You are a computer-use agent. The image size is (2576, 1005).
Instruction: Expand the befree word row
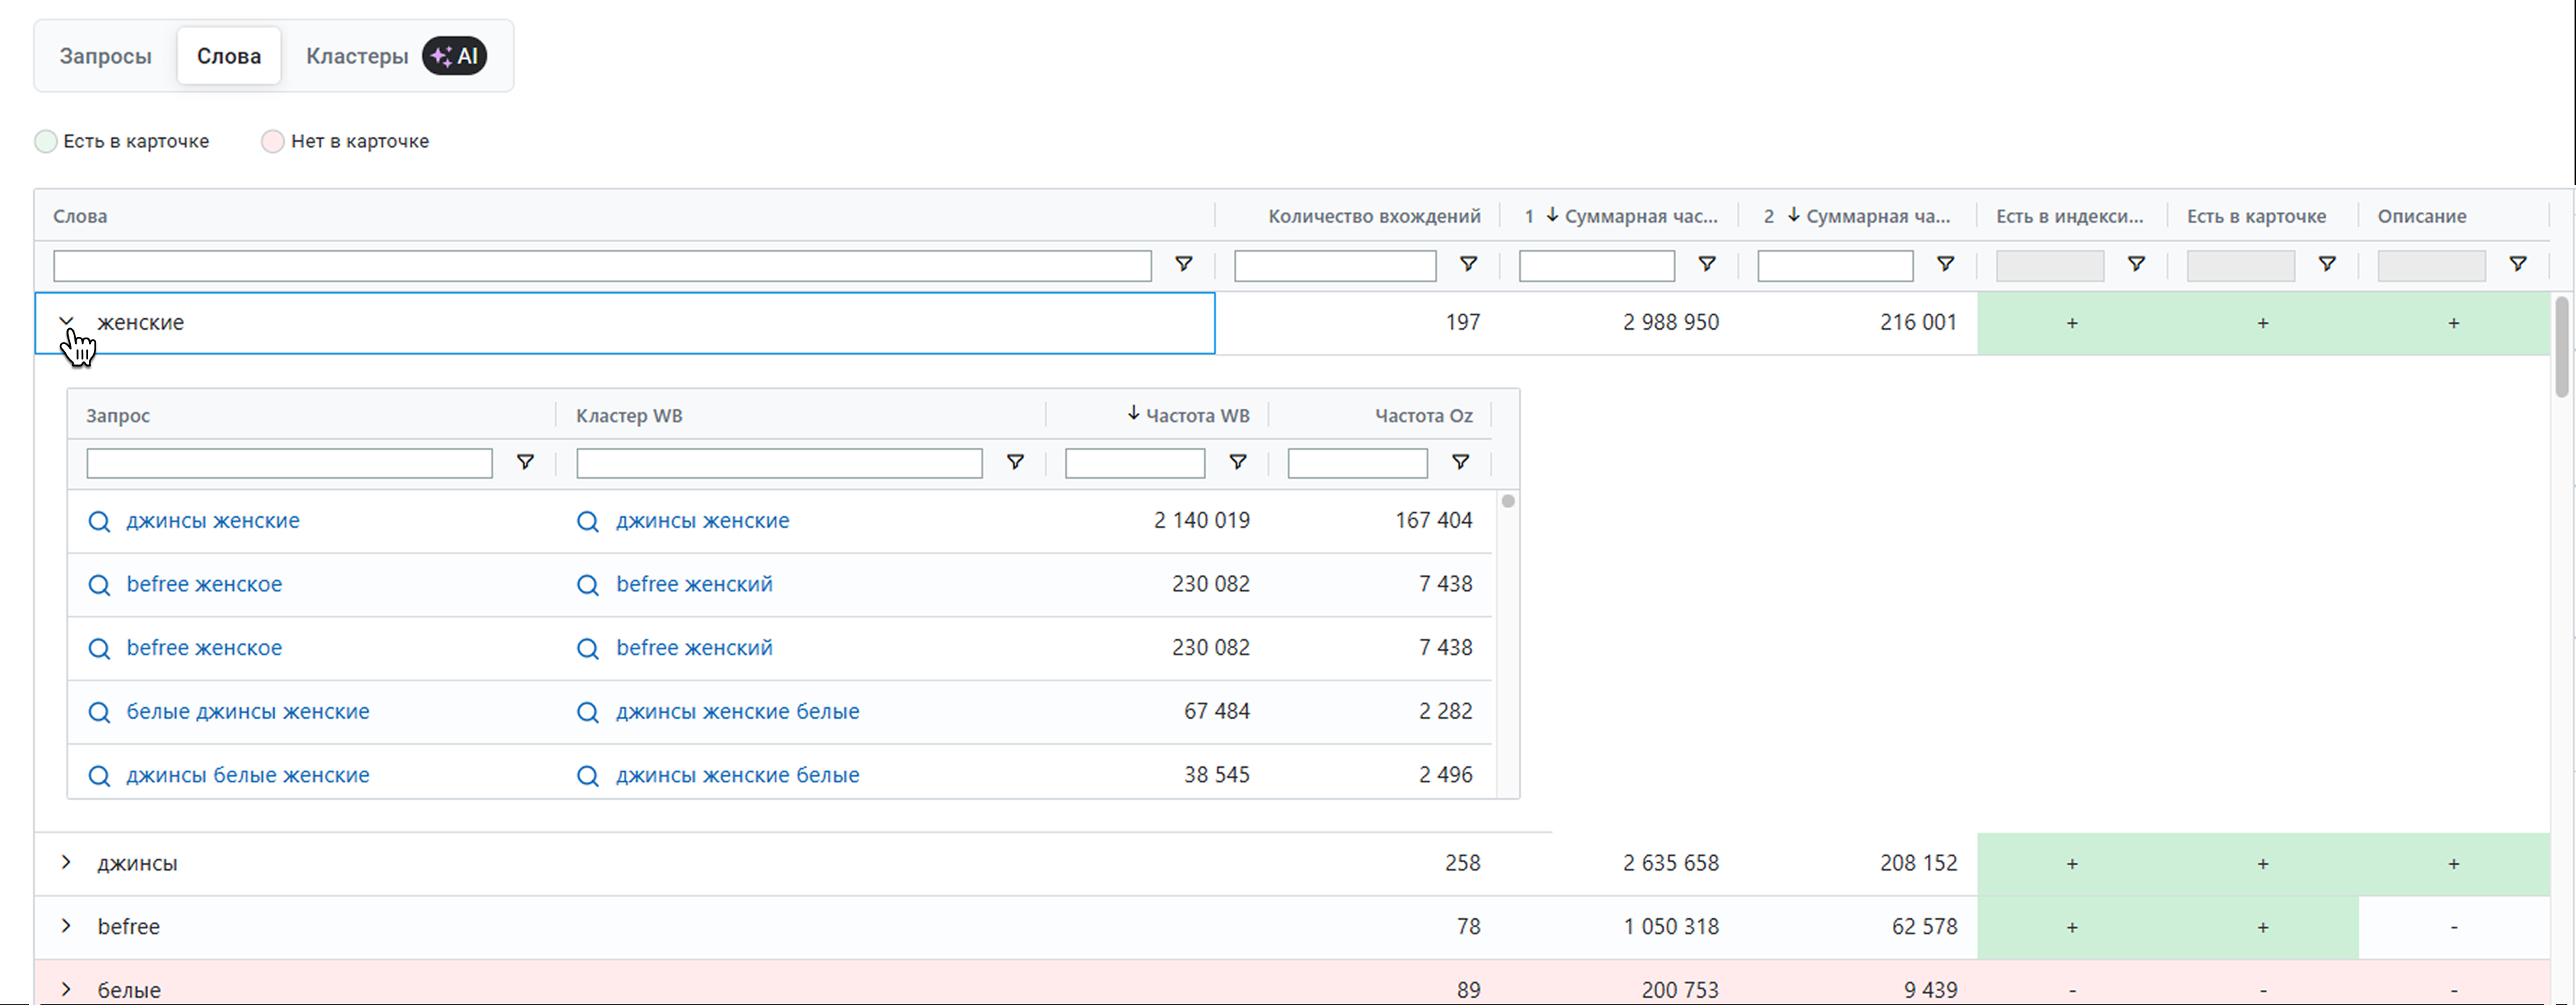pyautogui.click(x=66, y=926)
